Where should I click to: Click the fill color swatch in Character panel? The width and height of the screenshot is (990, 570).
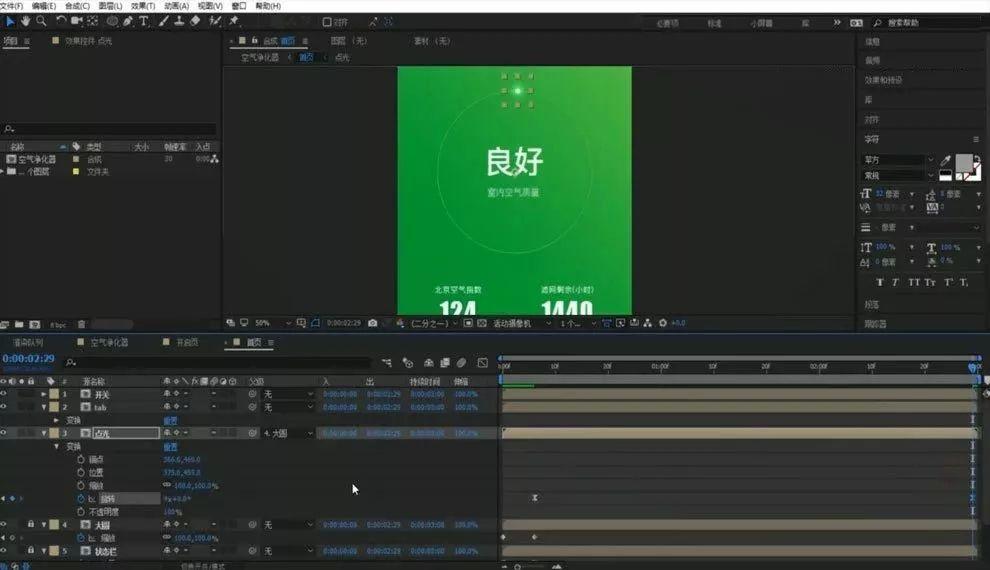tap(964, 162)
